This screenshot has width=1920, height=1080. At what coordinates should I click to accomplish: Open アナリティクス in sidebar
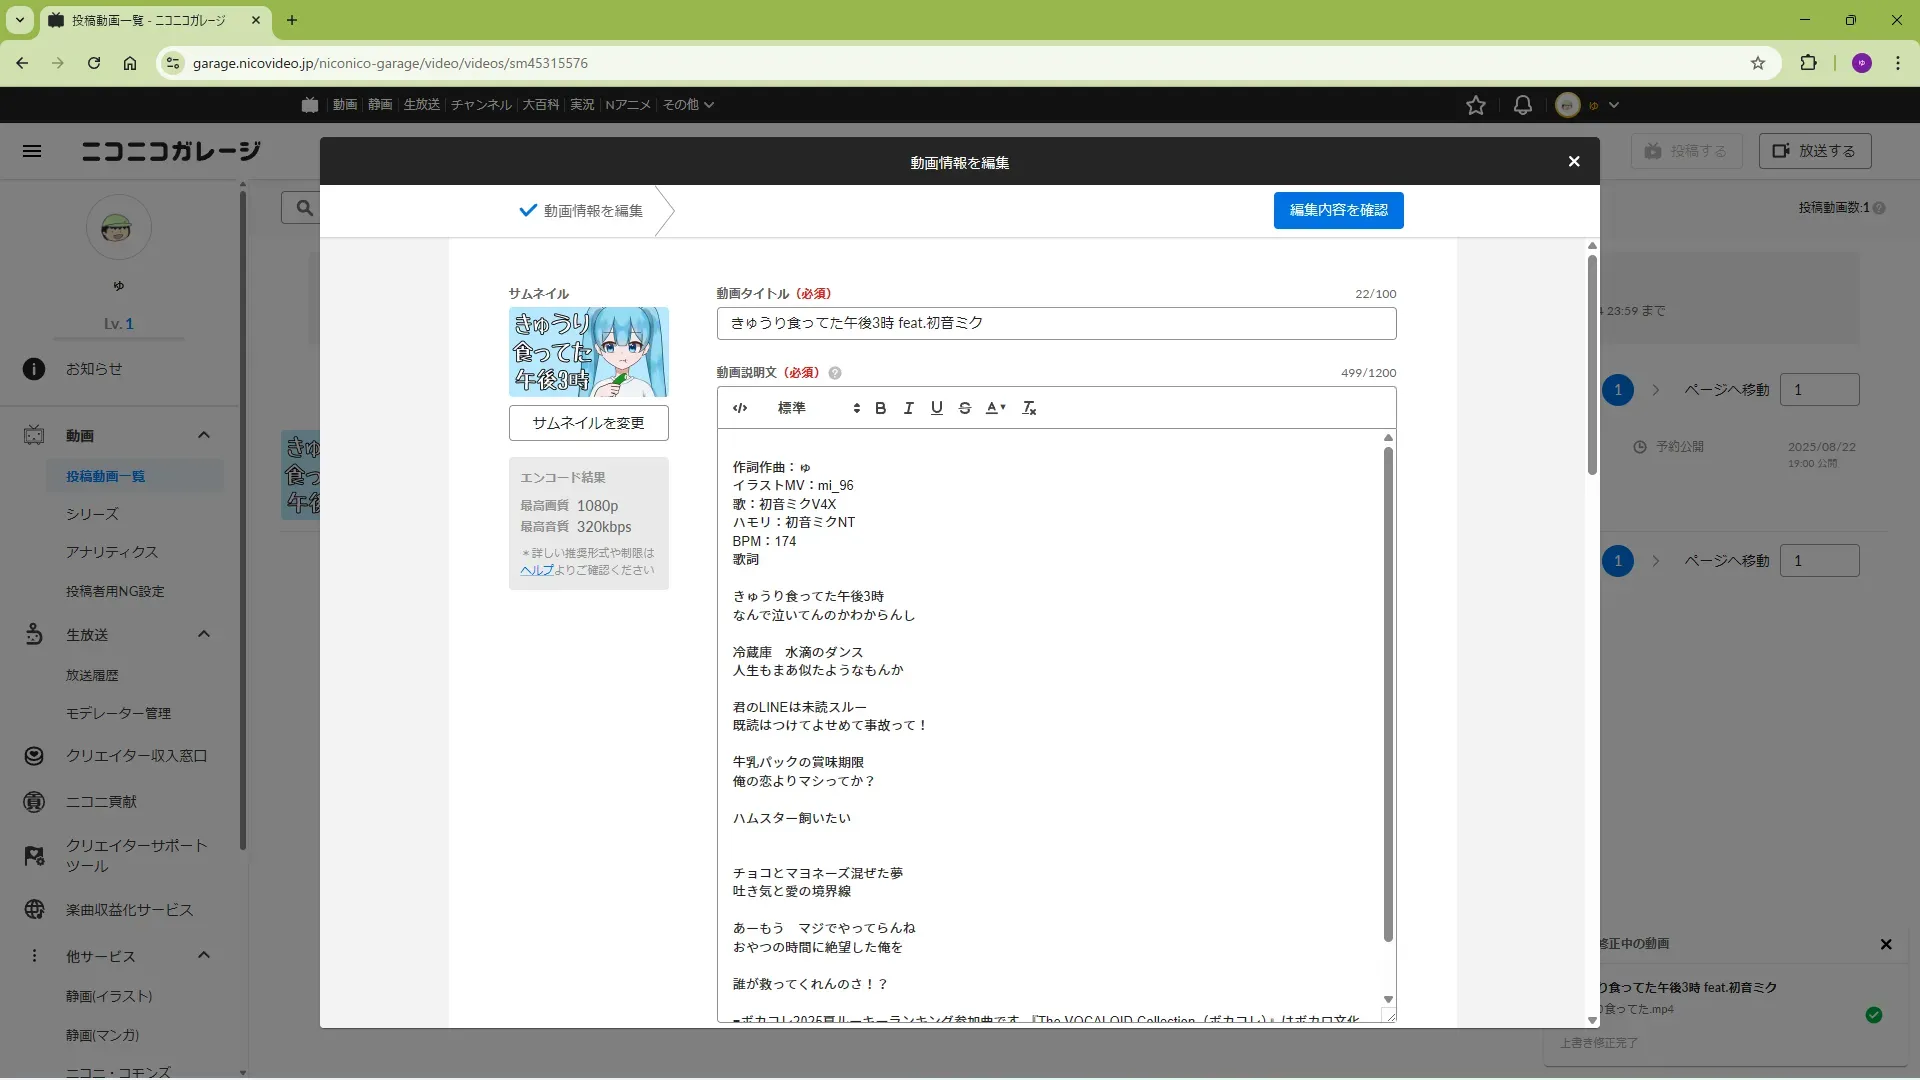(x=112, y=552)
